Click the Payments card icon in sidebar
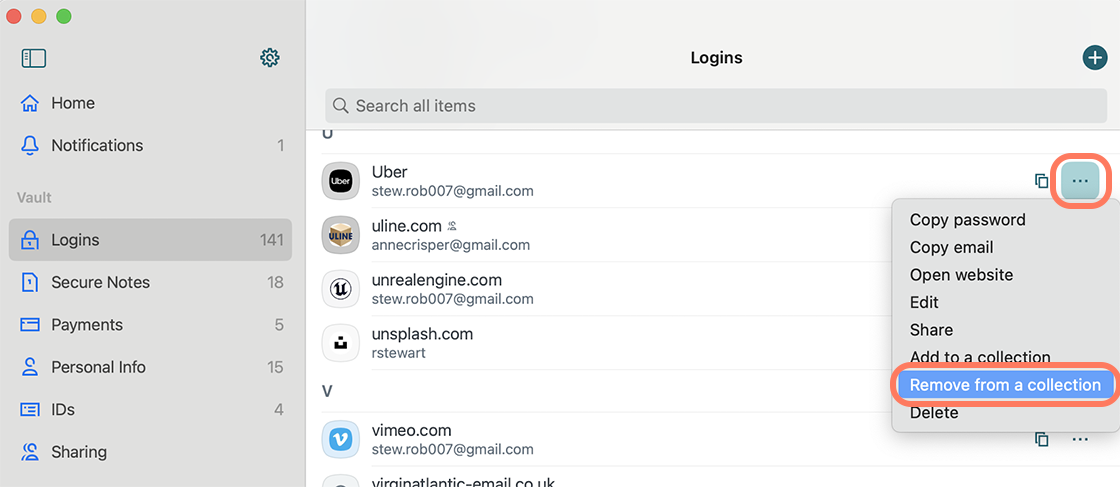Viewport: 1120px width, 487px height. click(x=29, y=325)
